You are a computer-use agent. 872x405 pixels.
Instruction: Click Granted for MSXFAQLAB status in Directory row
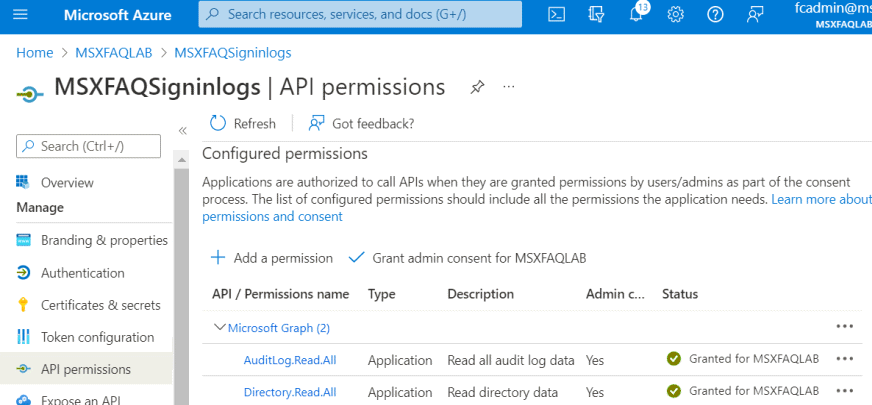coord(754,391)
